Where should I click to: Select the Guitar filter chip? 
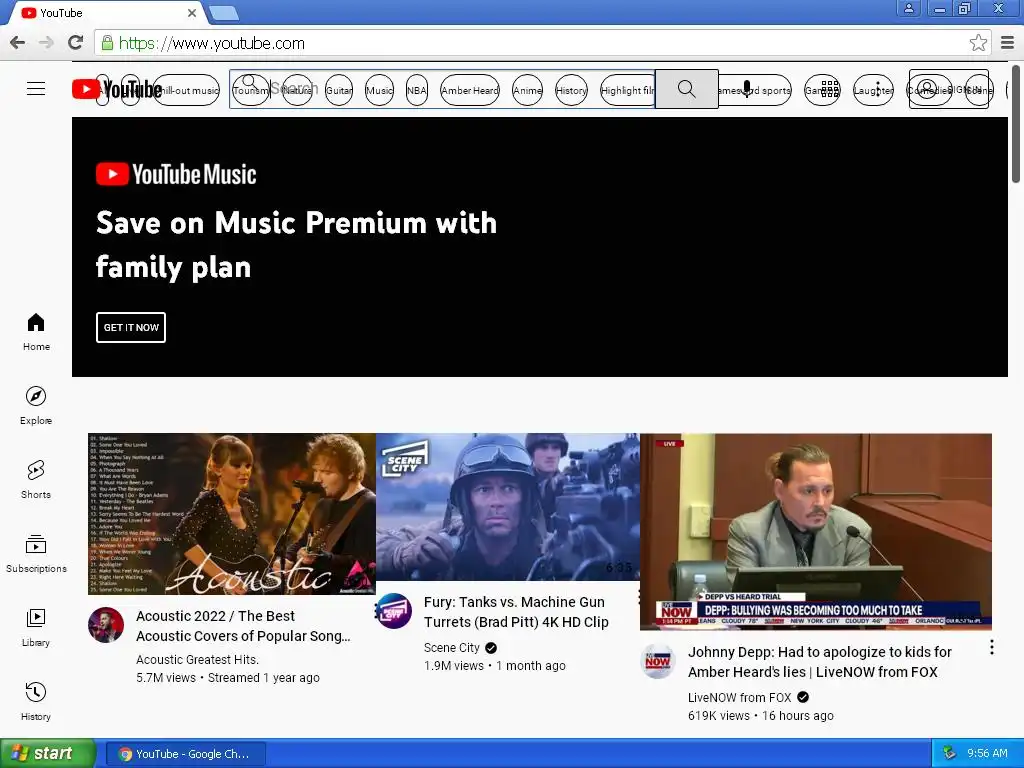tap(339, 90)
